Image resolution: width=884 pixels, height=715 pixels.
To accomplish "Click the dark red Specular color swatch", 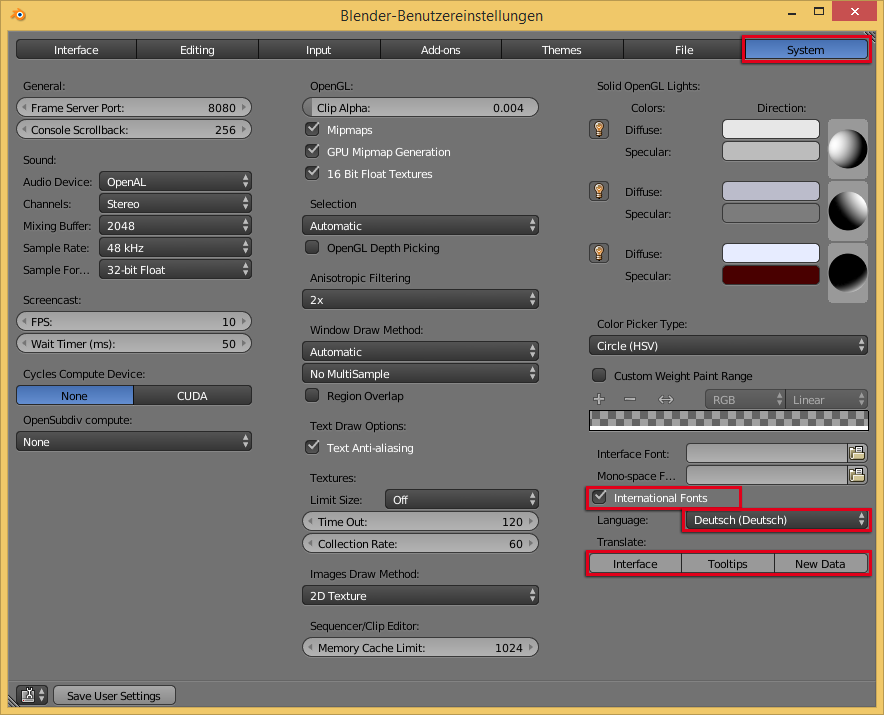I will point(770,275).
